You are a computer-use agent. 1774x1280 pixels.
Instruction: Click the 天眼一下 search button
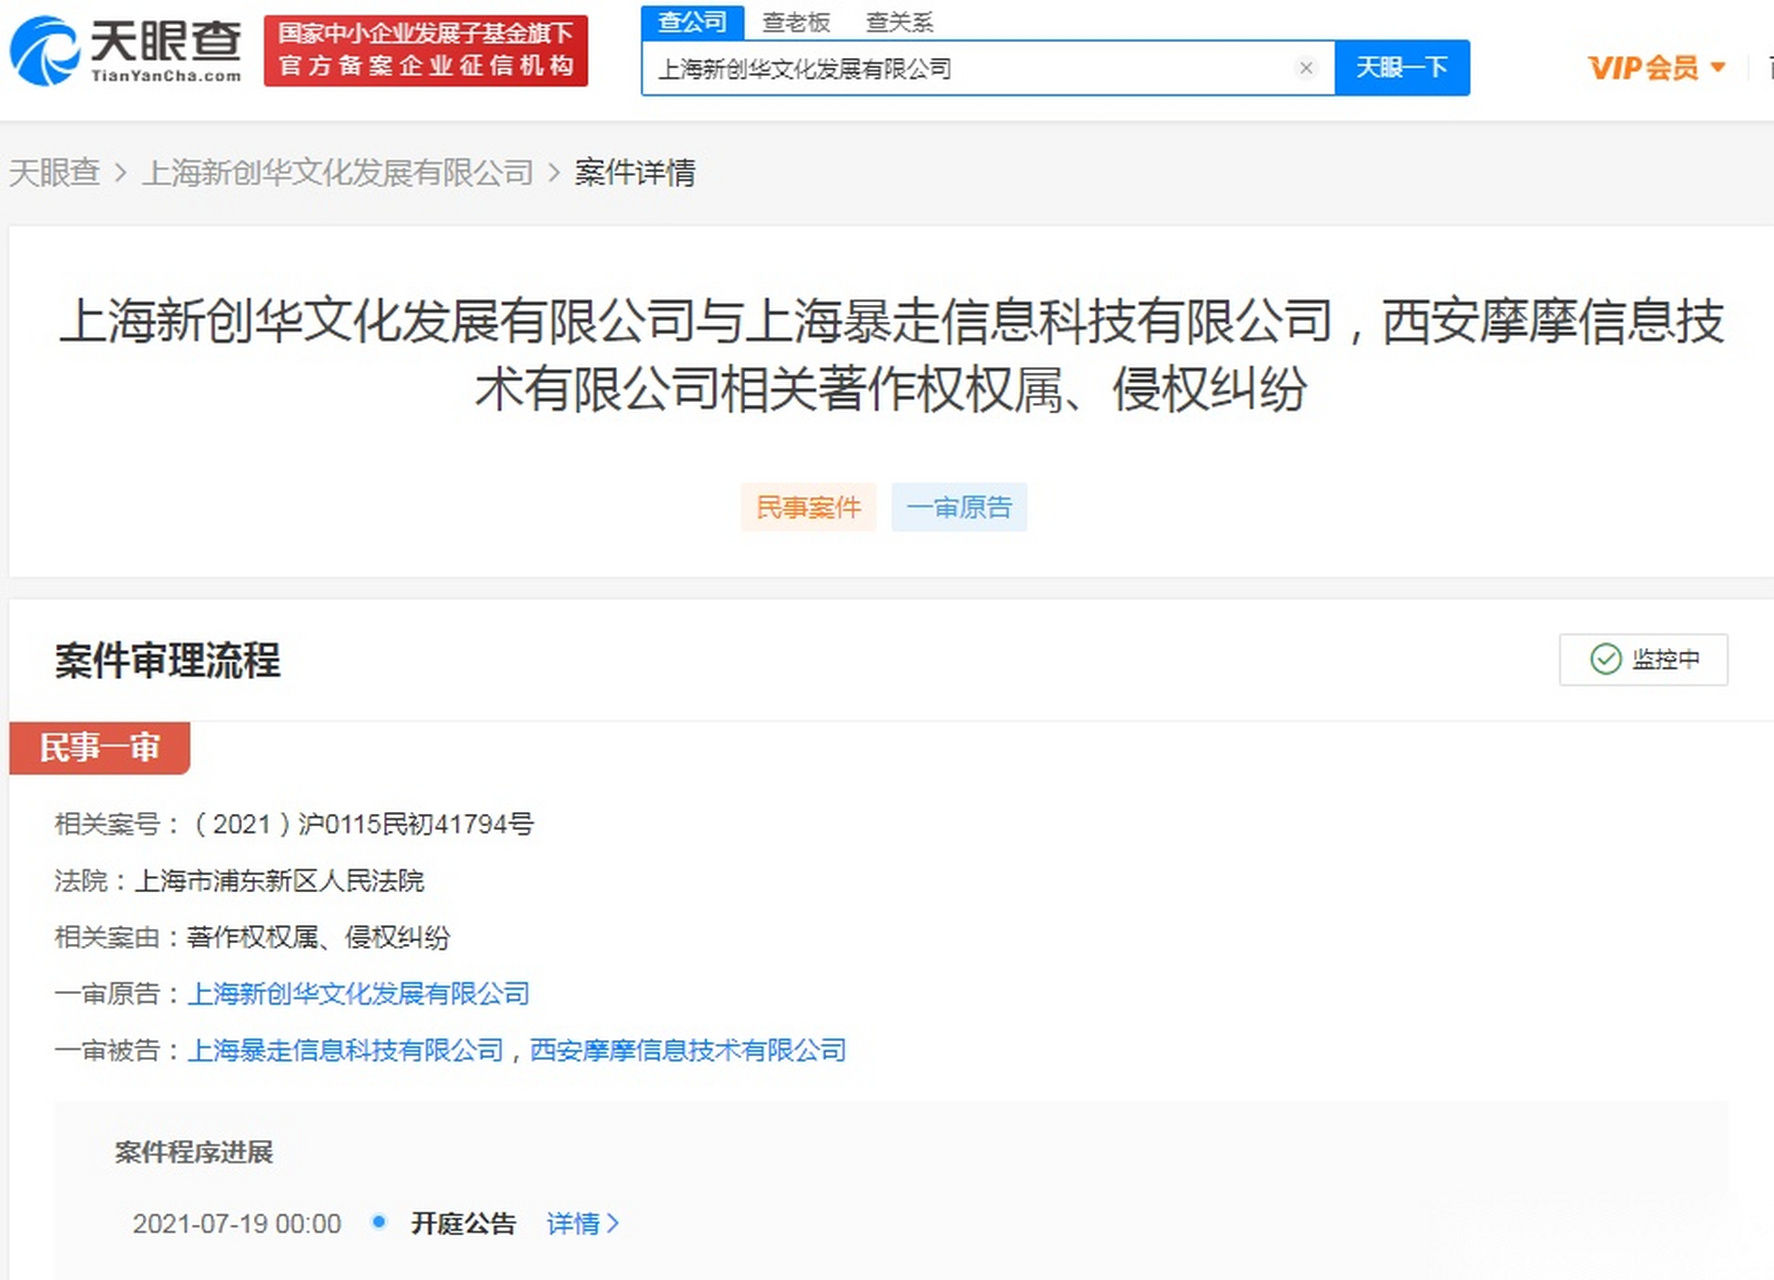1402,68
